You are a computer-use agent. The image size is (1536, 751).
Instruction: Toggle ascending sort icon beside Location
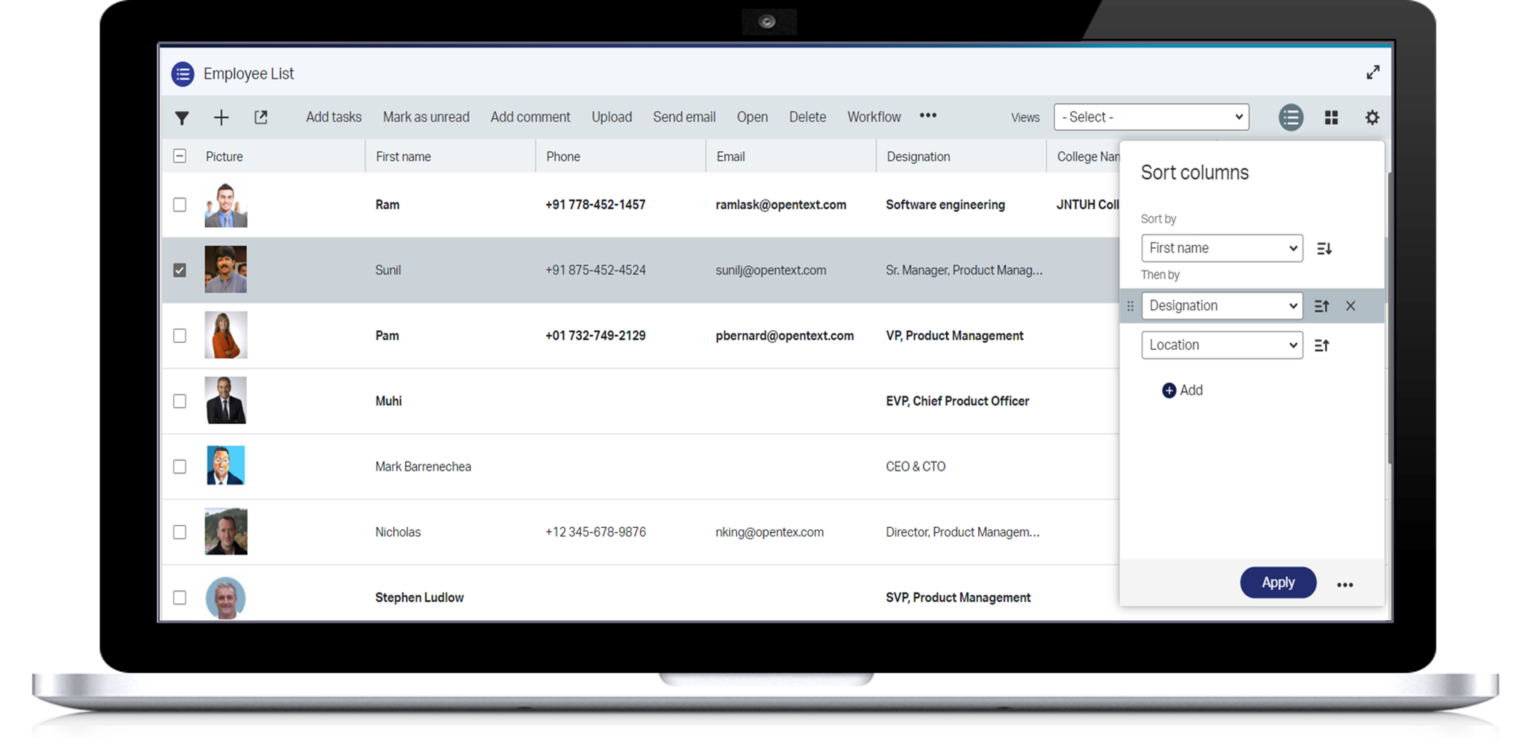point(1320,345)
